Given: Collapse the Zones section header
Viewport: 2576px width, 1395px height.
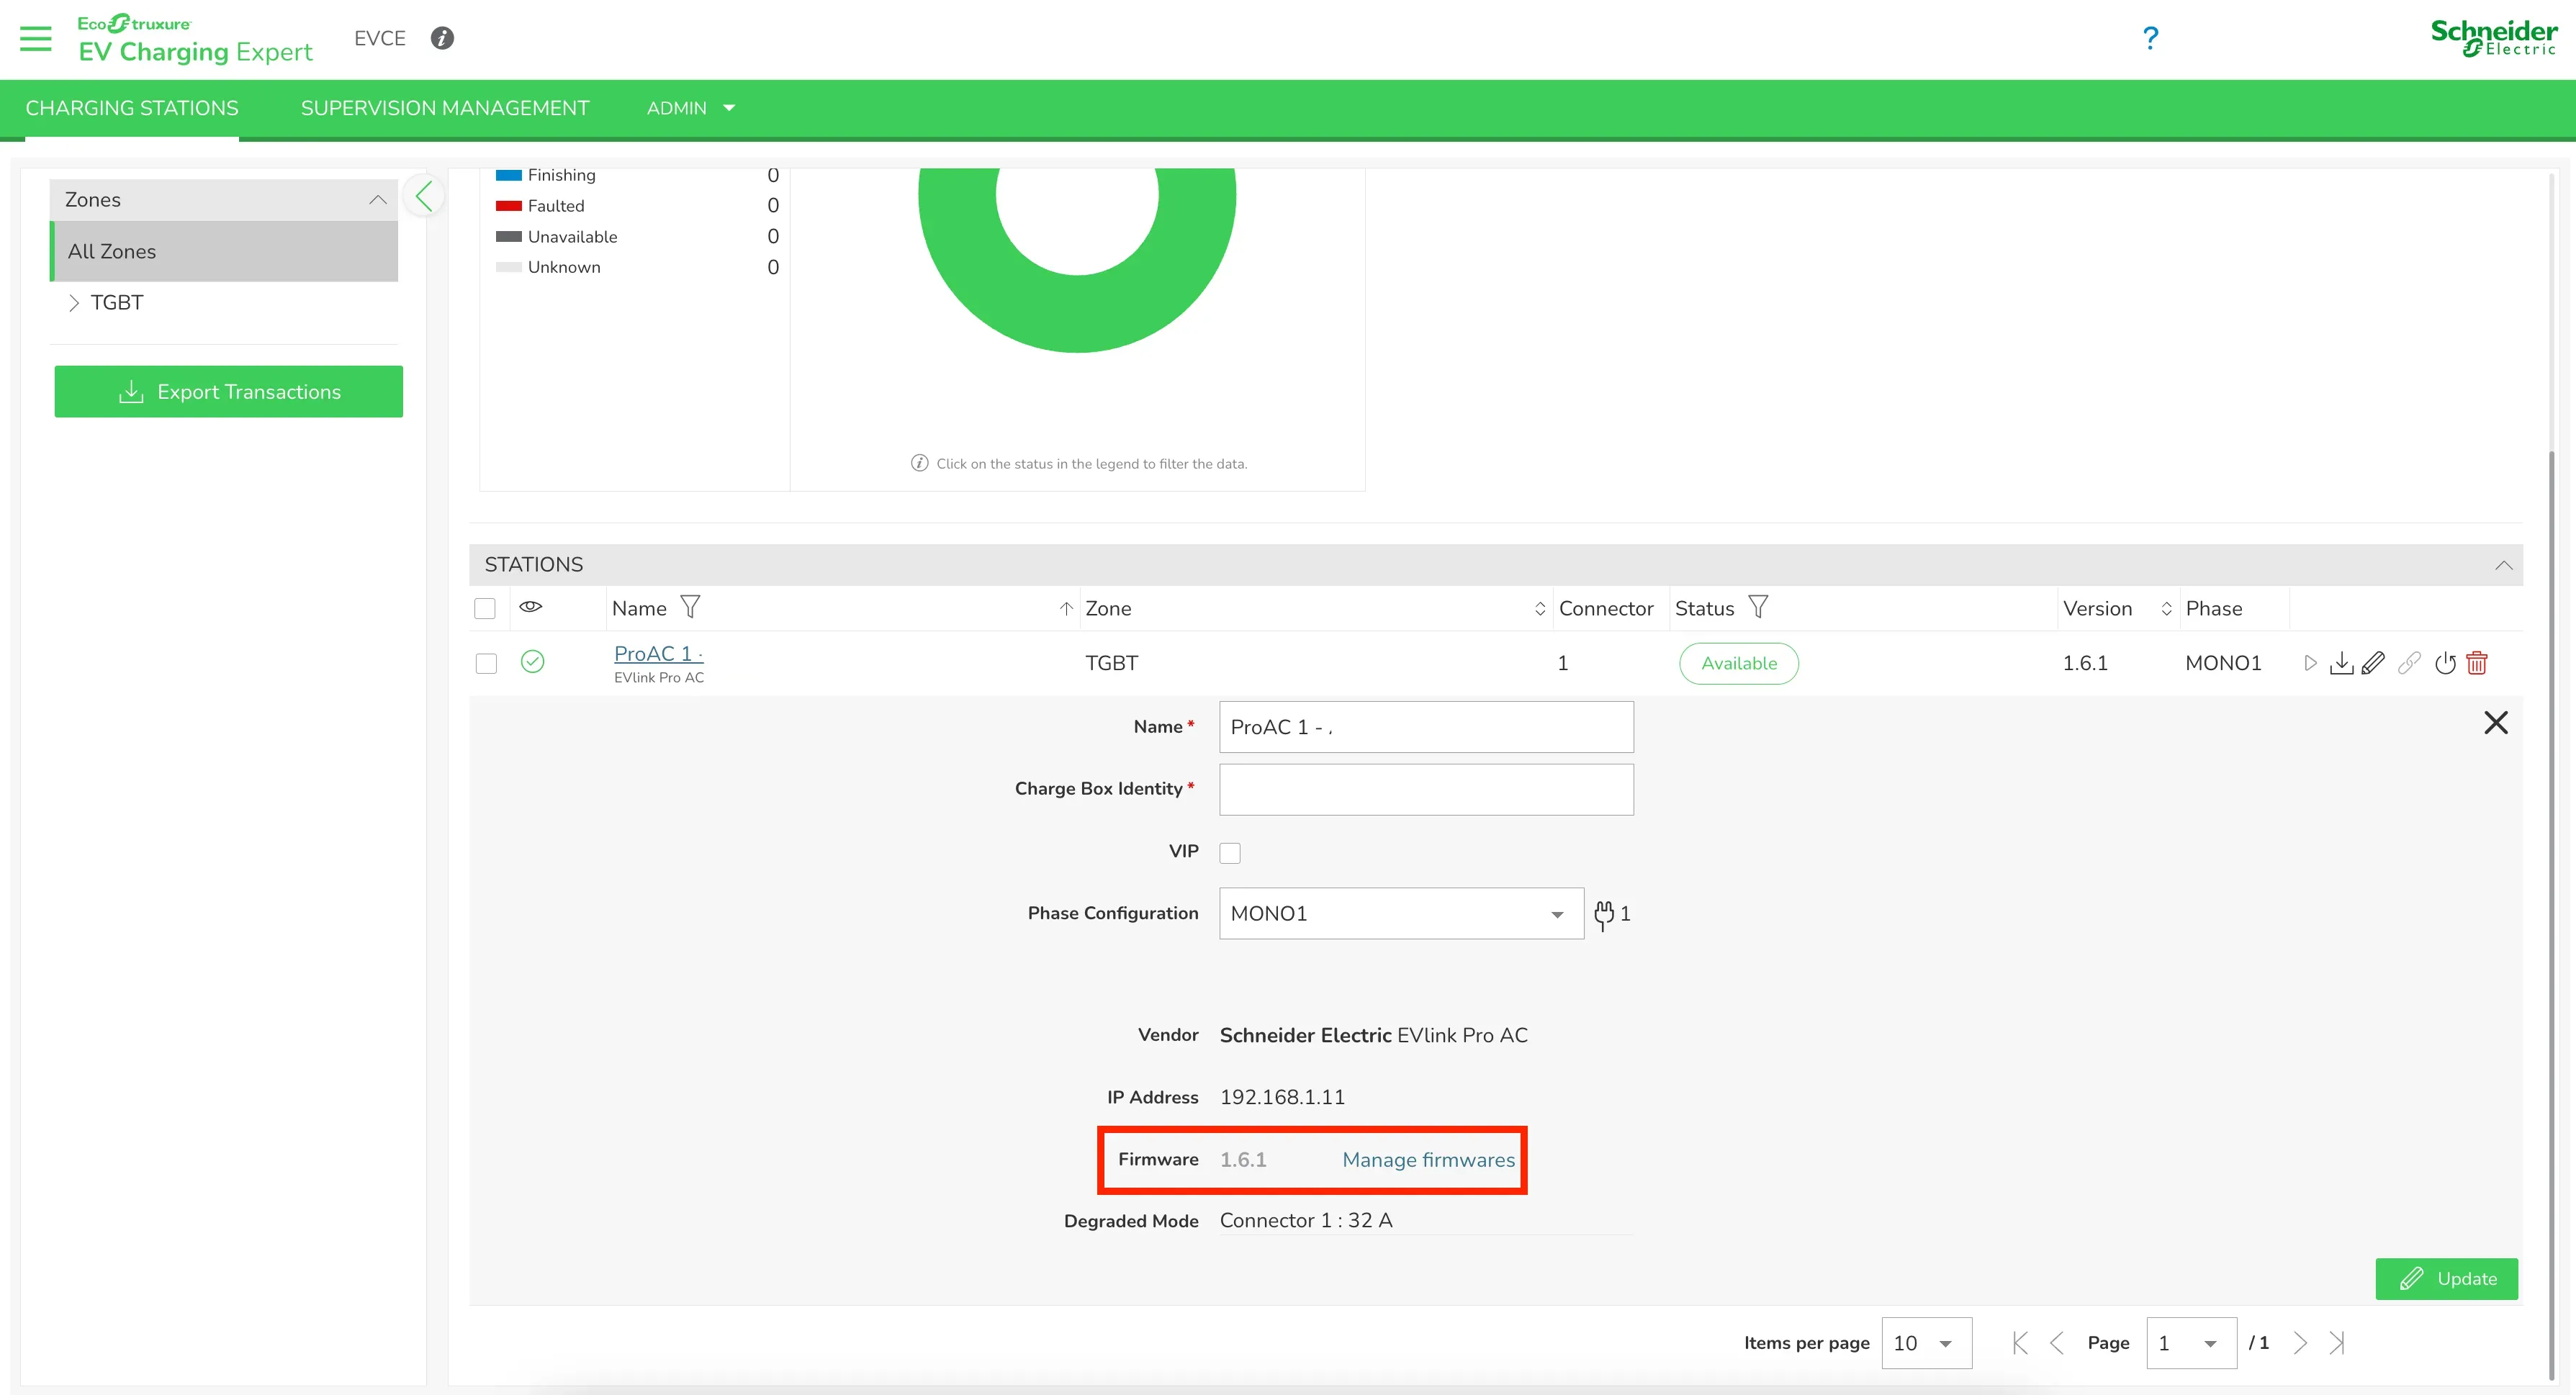Looking at the screenshot, I should [223, 200].
